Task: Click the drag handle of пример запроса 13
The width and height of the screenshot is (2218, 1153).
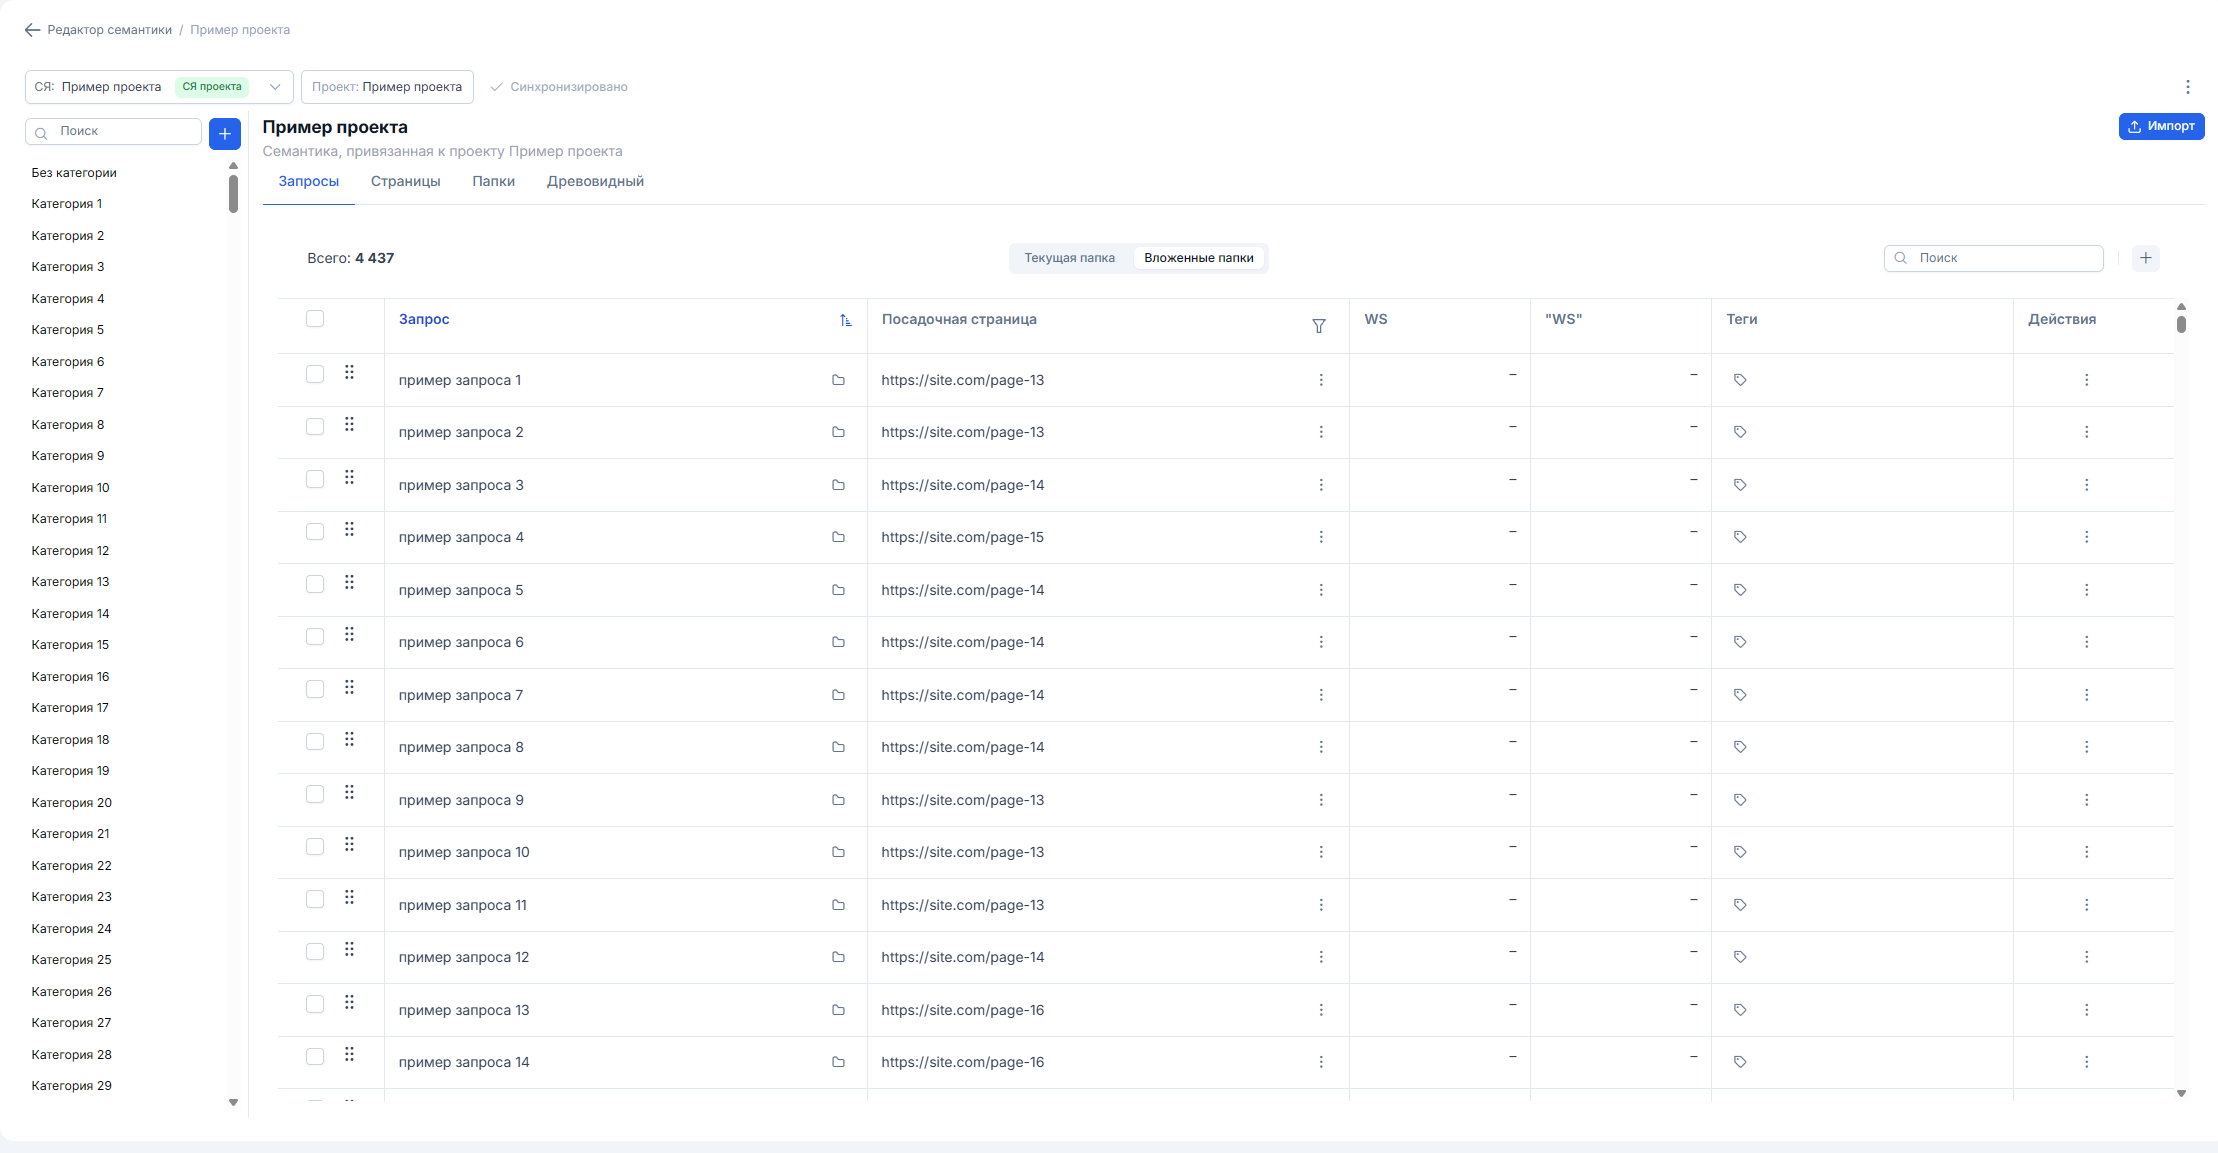Action: tap(349, 1002)
